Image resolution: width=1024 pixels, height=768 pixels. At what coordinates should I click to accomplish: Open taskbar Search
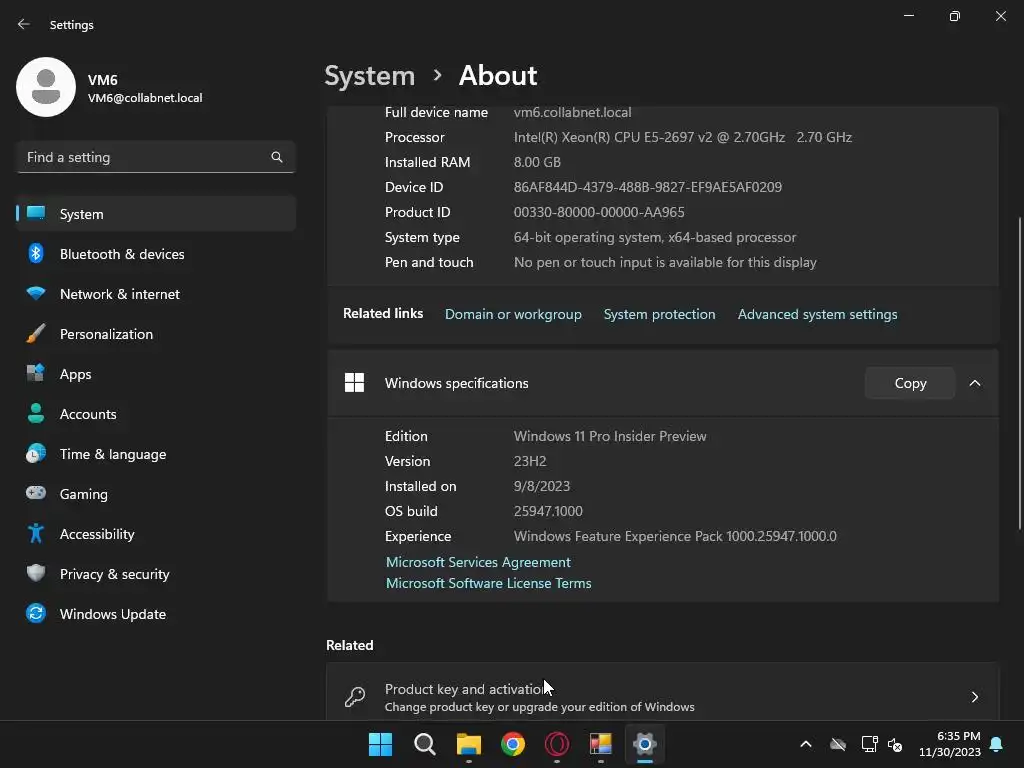tap(424, 744)
